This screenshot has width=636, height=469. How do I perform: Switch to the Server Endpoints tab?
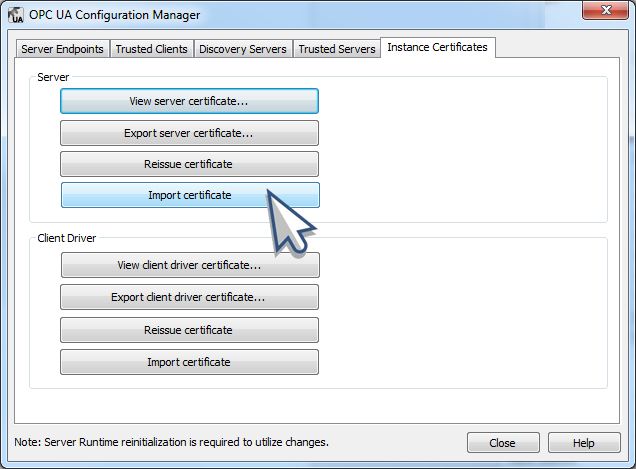click(62, 49)
